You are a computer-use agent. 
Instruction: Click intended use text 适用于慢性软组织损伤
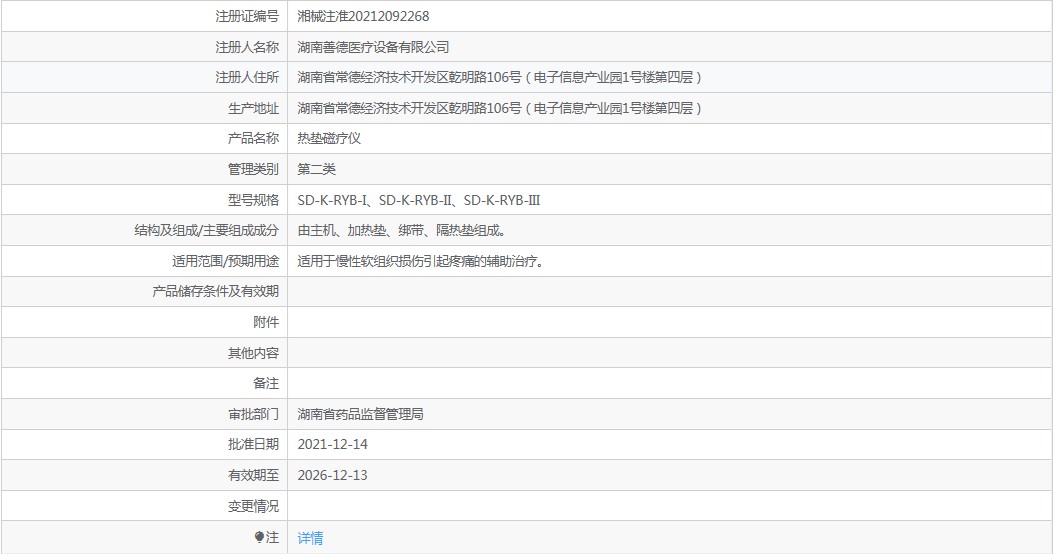pos(361,261)
